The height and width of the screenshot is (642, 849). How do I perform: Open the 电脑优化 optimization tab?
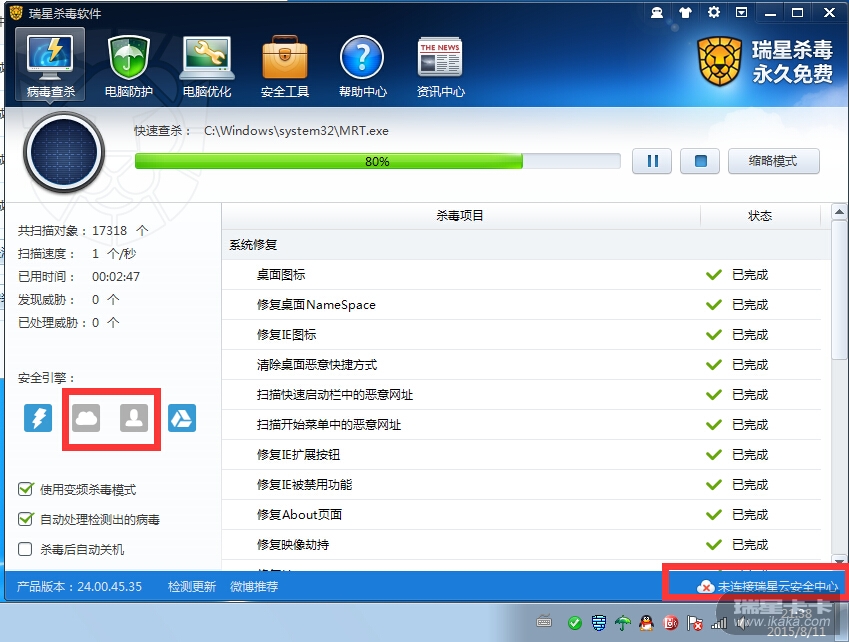pyautogui.click(x=207, y=66)
